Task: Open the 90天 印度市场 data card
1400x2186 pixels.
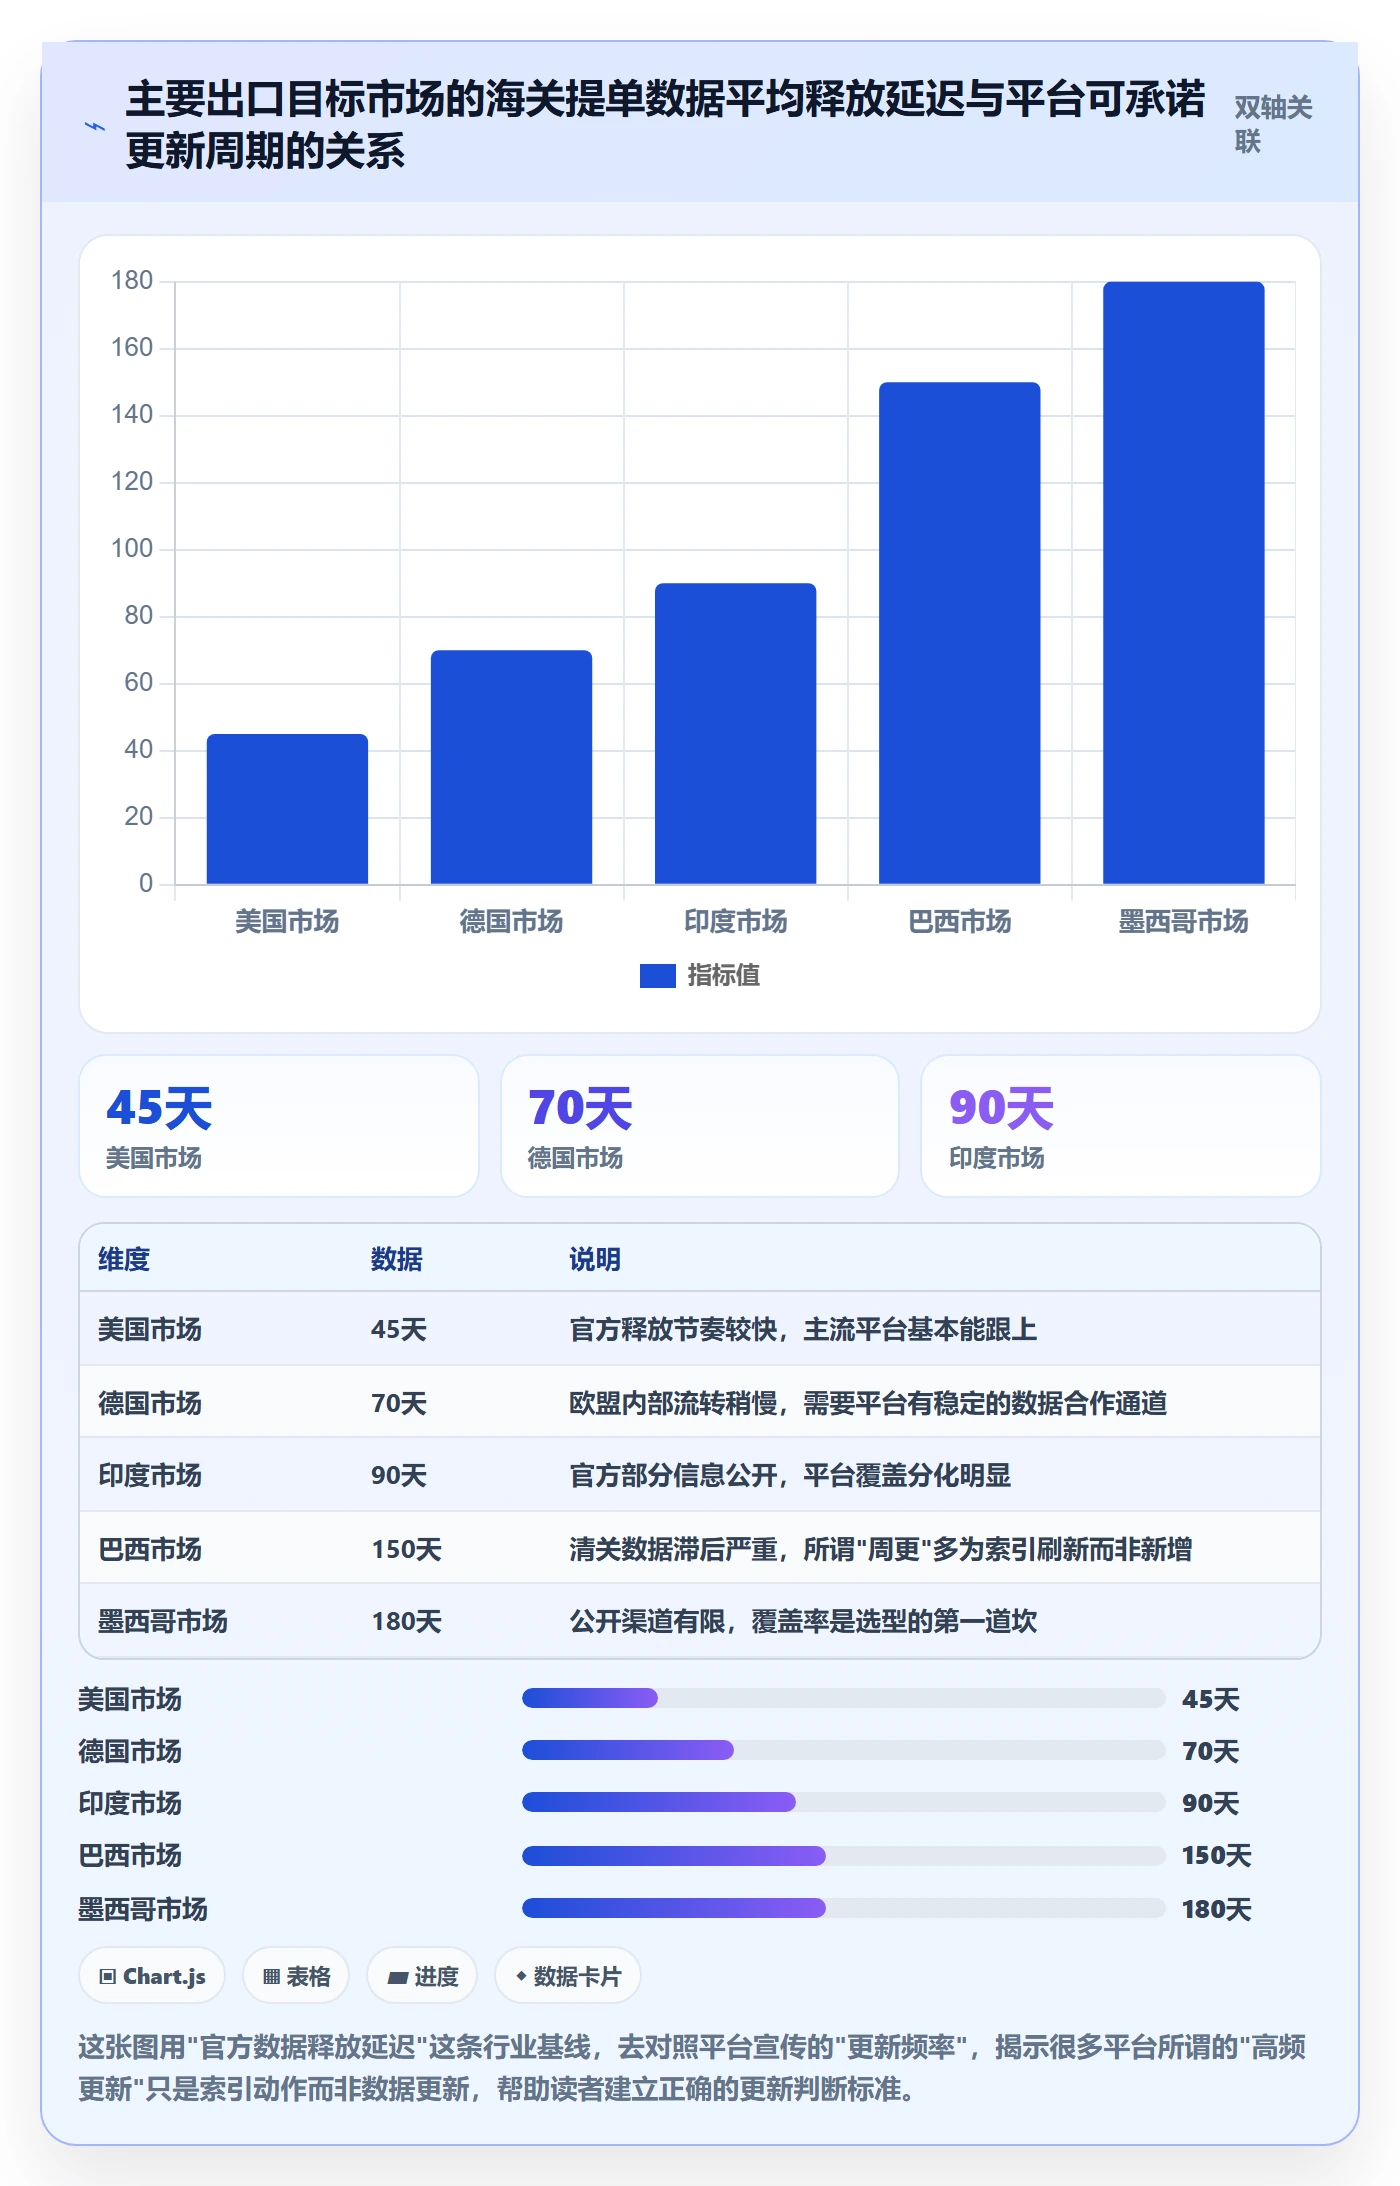Action: [1121, 1126]
